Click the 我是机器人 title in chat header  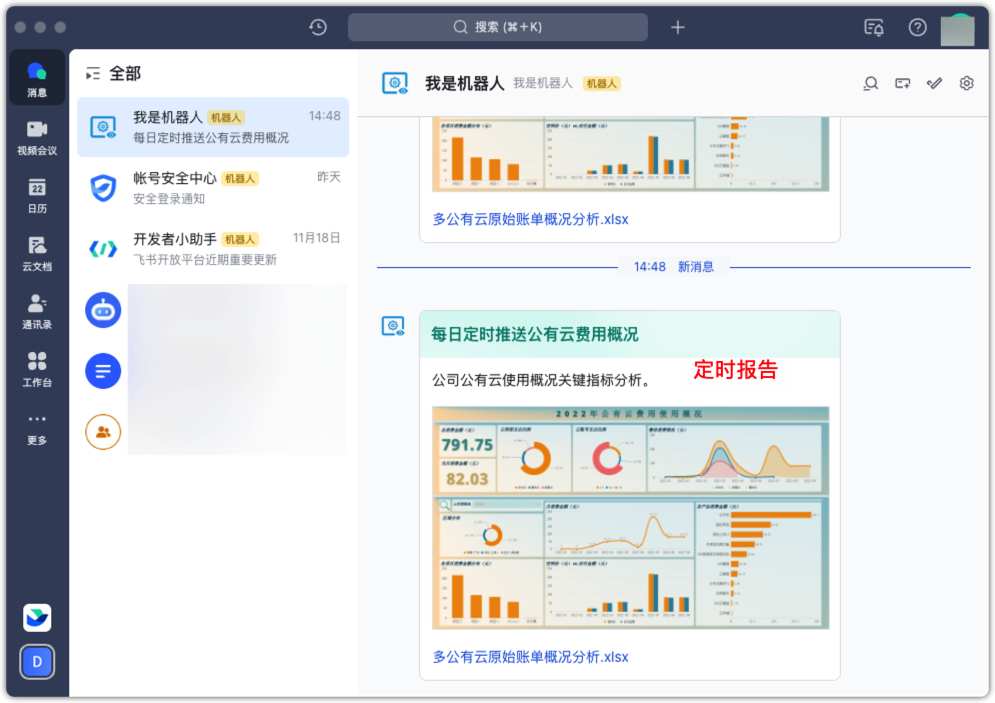click(x=465, y=83)
